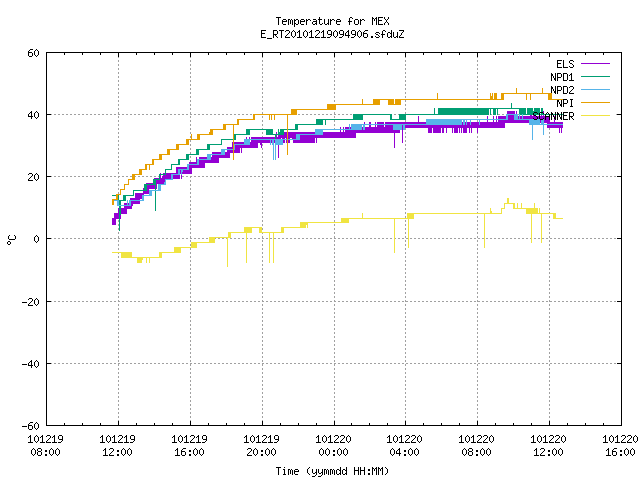The image size is (640, 480).
Task: Click the y-axis label 20
Action: [x=33, y=178]
